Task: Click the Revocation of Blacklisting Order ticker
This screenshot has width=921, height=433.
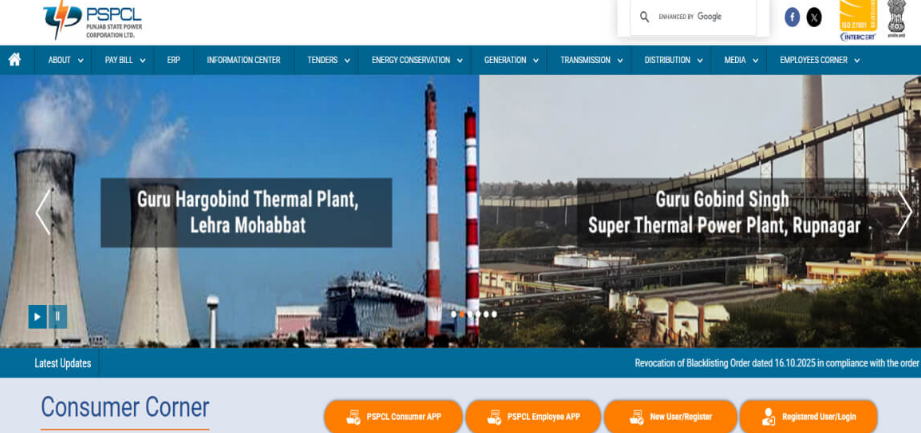Action: pyautogui.click(x=777, y=363)
